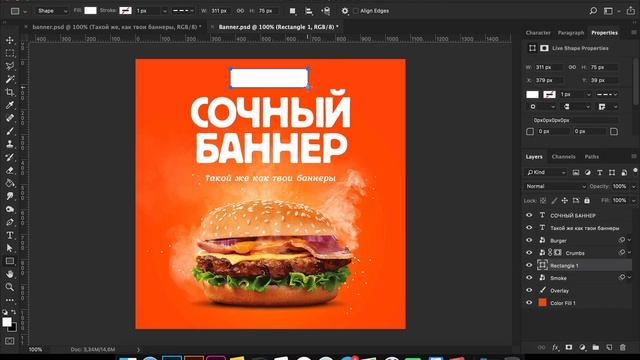
Task: Select the Zoom tool
Action: [10, 287]
